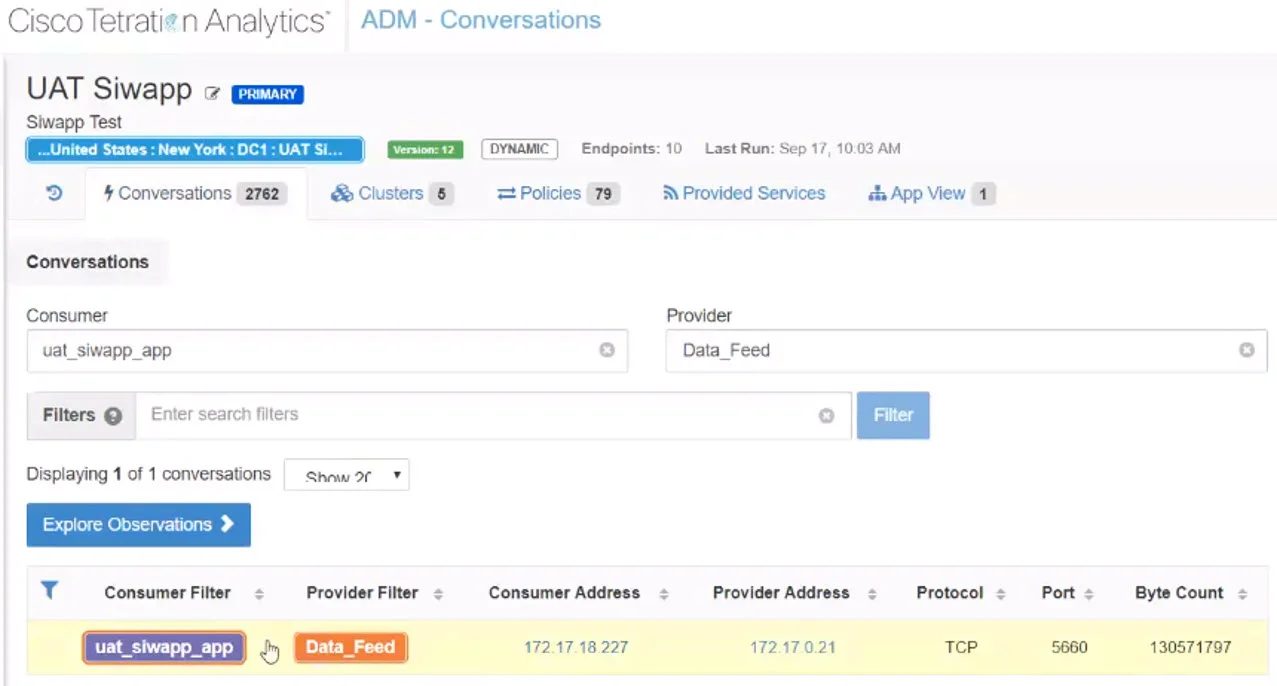The width and height of the screenshot is (1277, 686).
Task: Open the history tab icon
Action: [x=54, y=193]
